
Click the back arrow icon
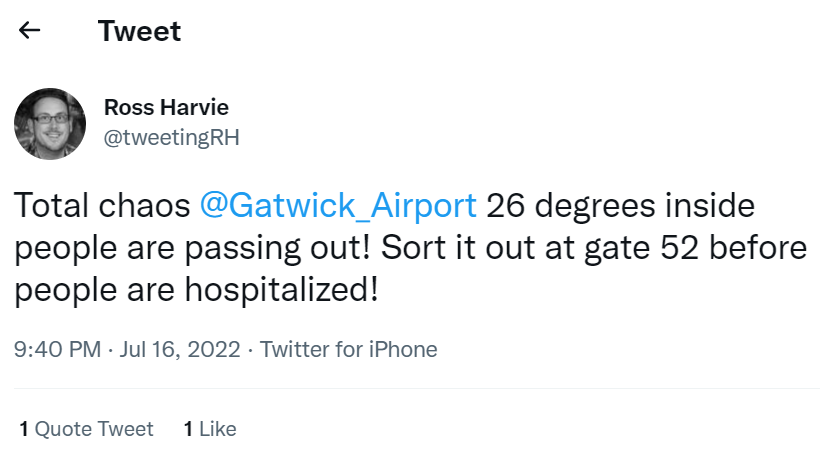(x=30, y=31)
